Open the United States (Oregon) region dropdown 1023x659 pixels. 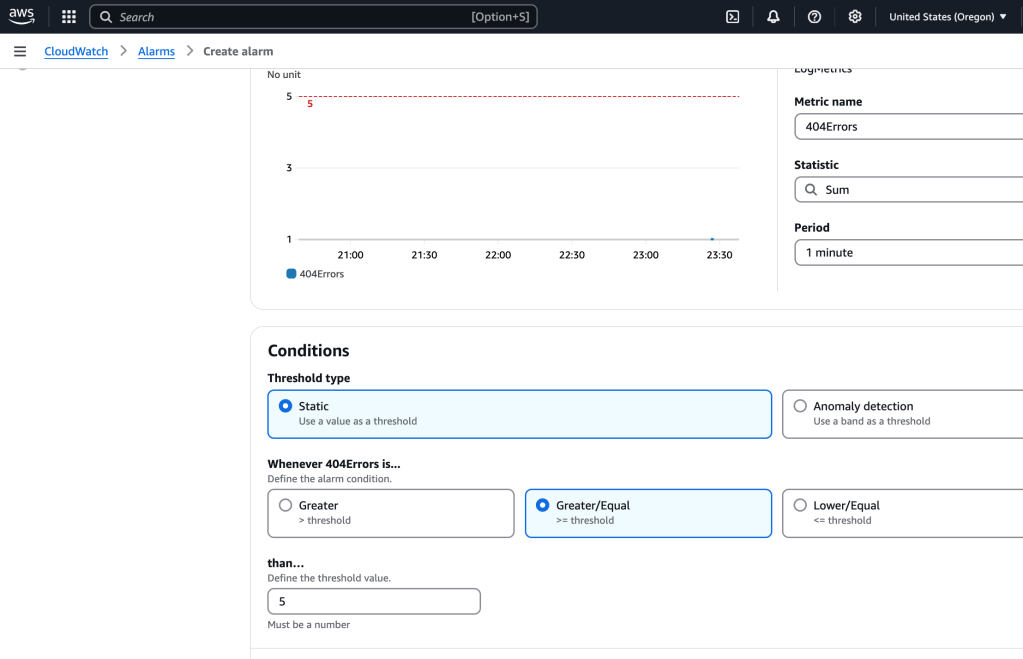[947, 17]
